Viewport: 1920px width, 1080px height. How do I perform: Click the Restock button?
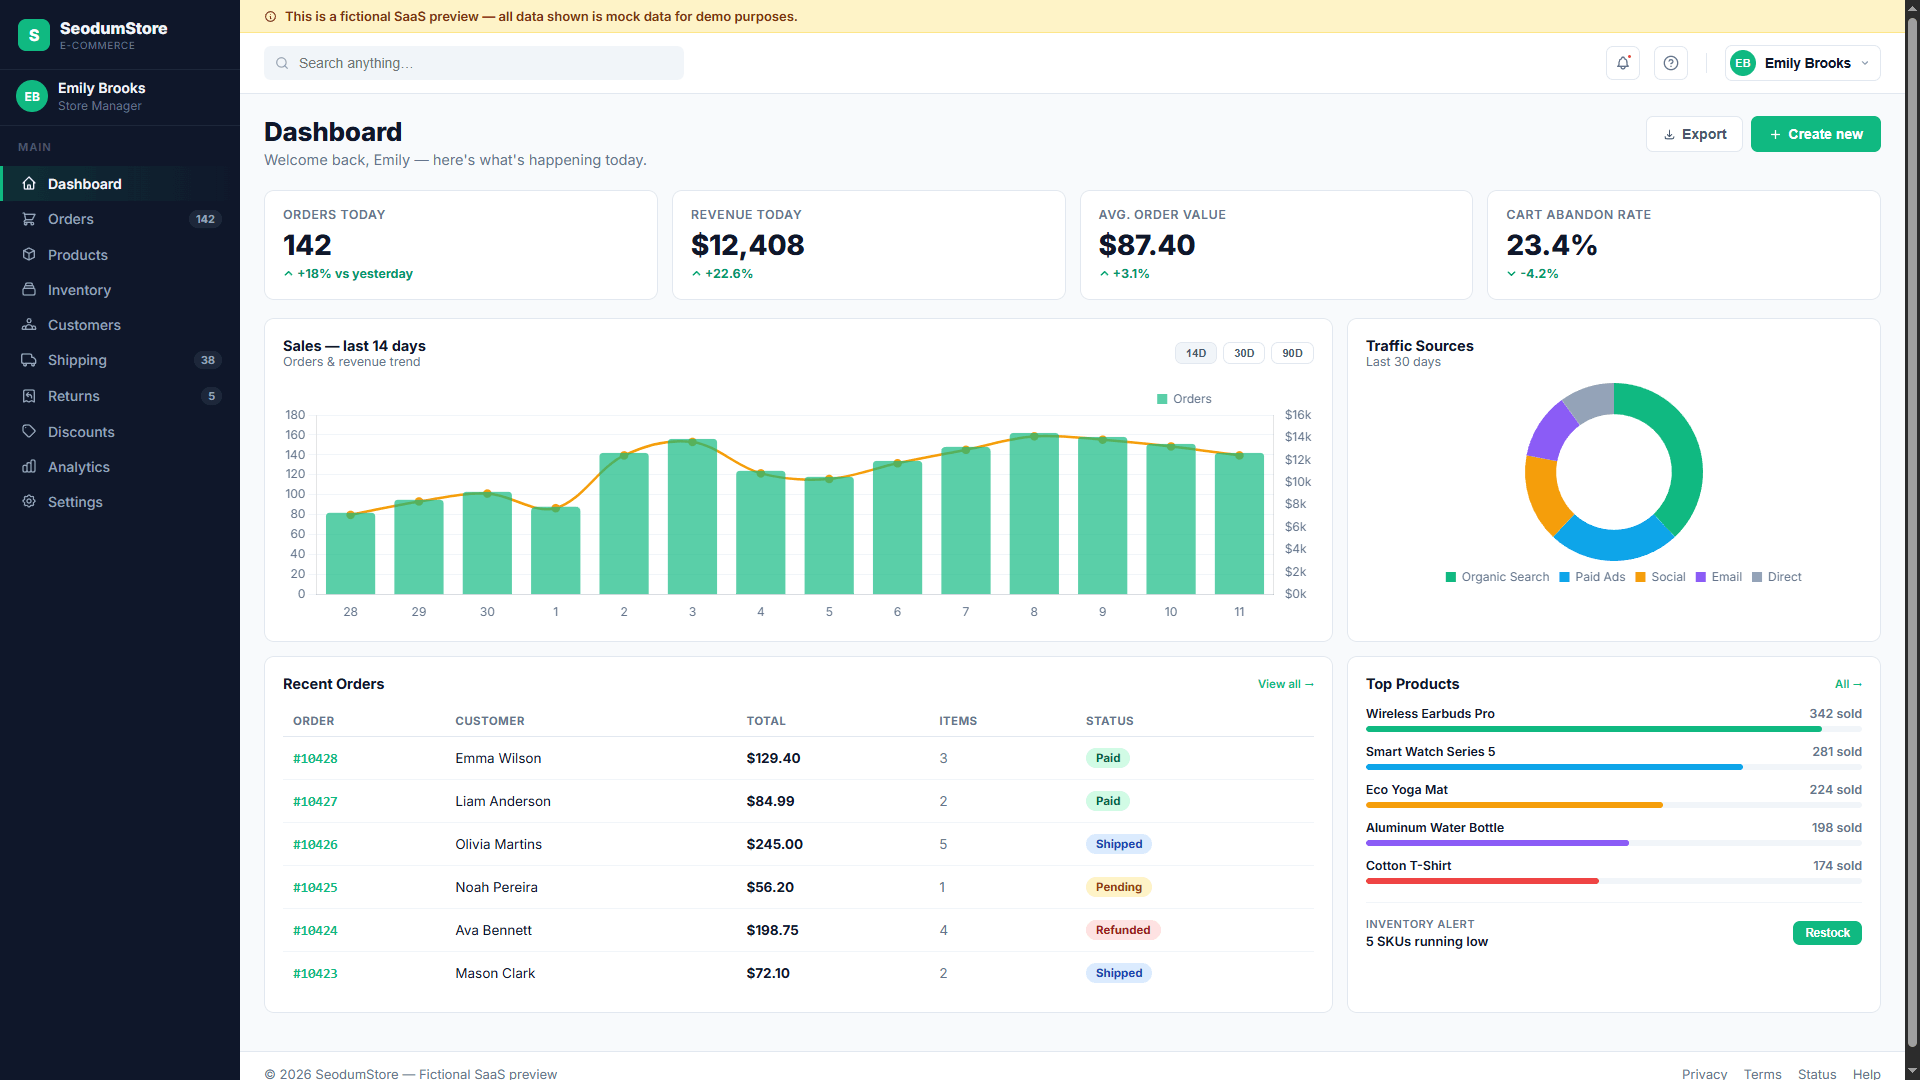[x=1827, y=933]
